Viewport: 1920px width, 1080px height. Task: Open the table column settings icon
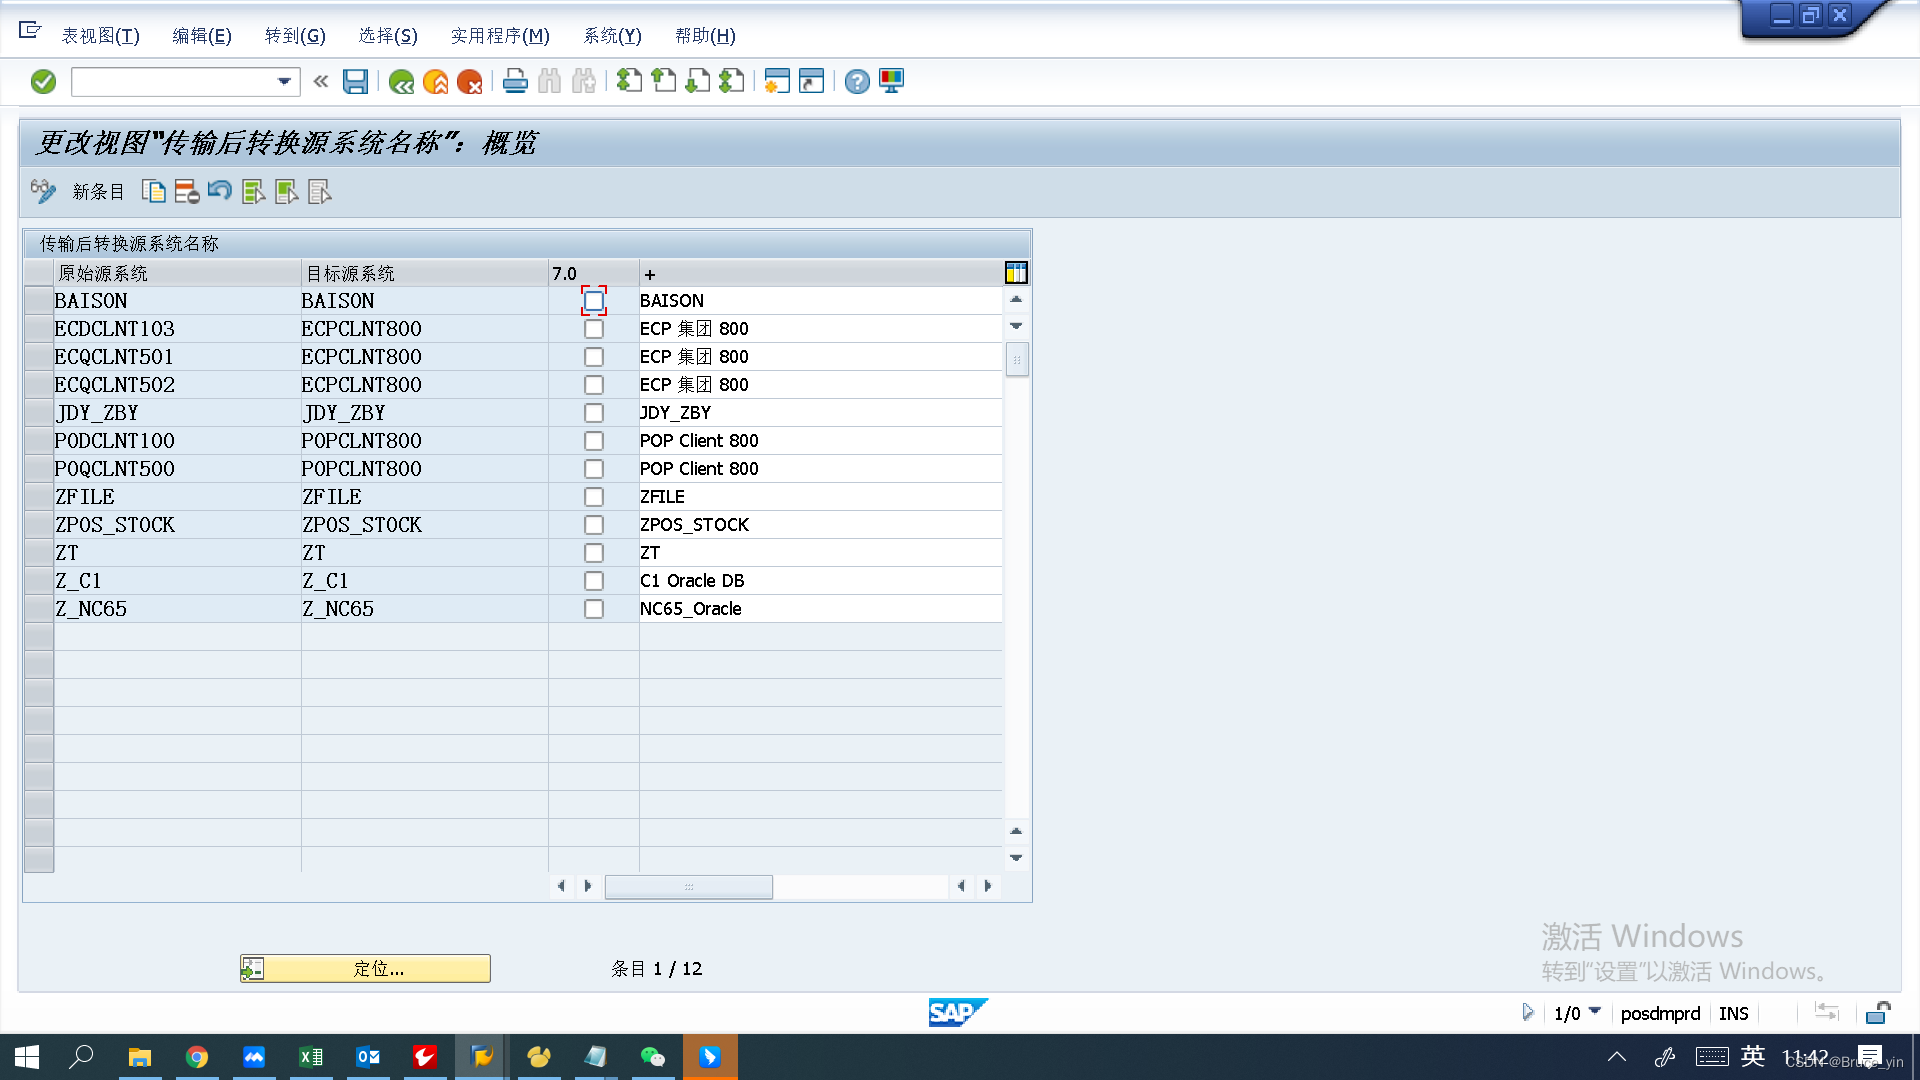coord(1016,273)
